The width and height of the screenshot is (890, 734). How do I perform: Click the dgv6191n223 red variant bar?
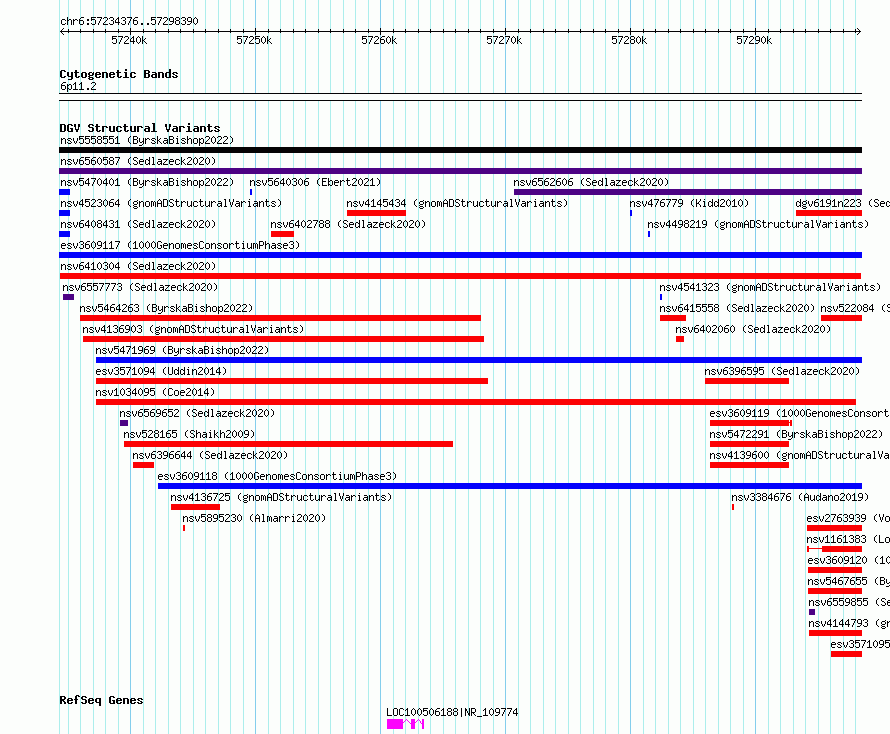click(x=829, y=213)
